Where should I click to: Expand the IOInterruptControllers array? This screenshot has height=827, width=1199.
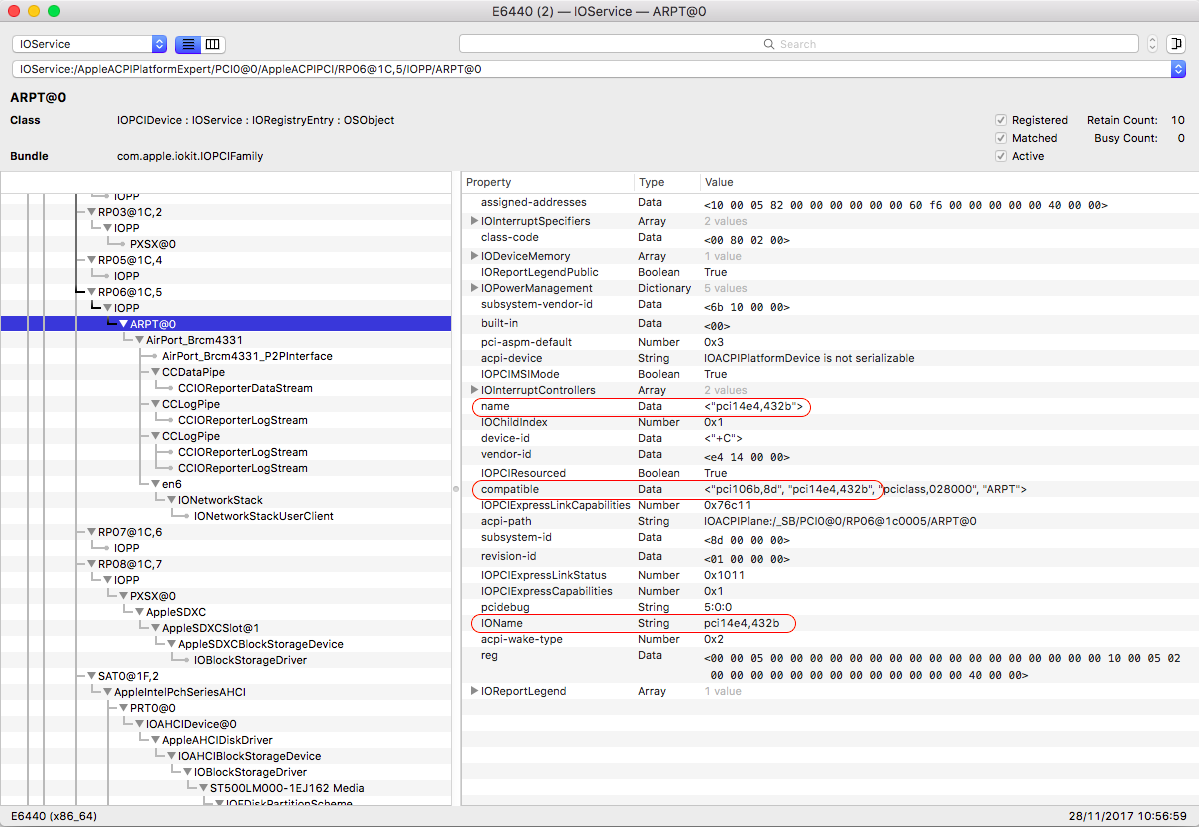(474, 390)
